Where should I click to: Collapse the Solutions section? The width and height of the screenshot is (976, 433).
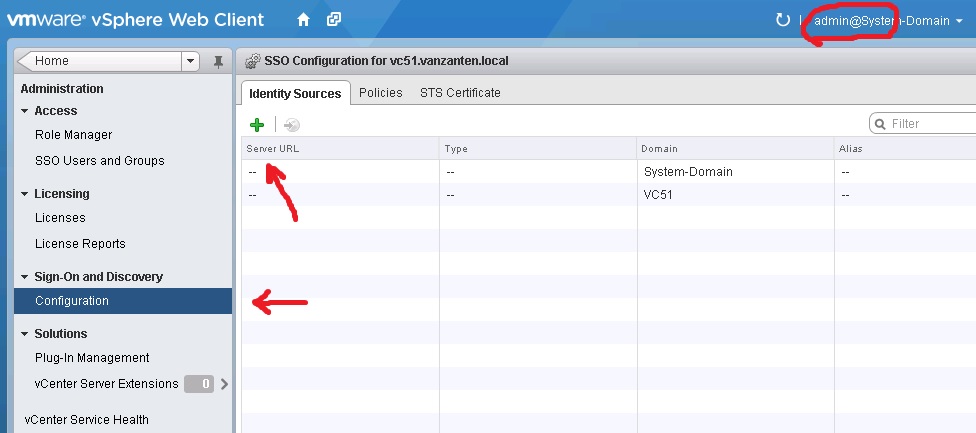pos(24,334)
